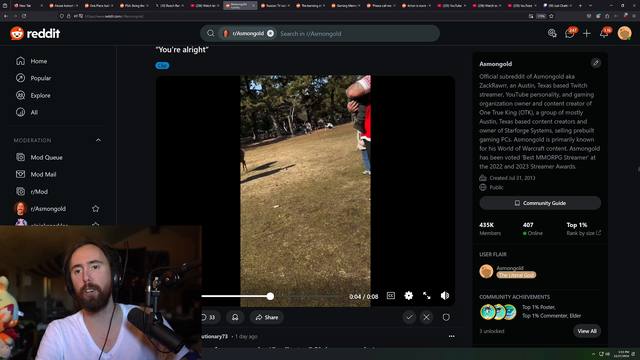Open a new browser tab
This screenshot has width=640, height=360.
coord(580,6)
